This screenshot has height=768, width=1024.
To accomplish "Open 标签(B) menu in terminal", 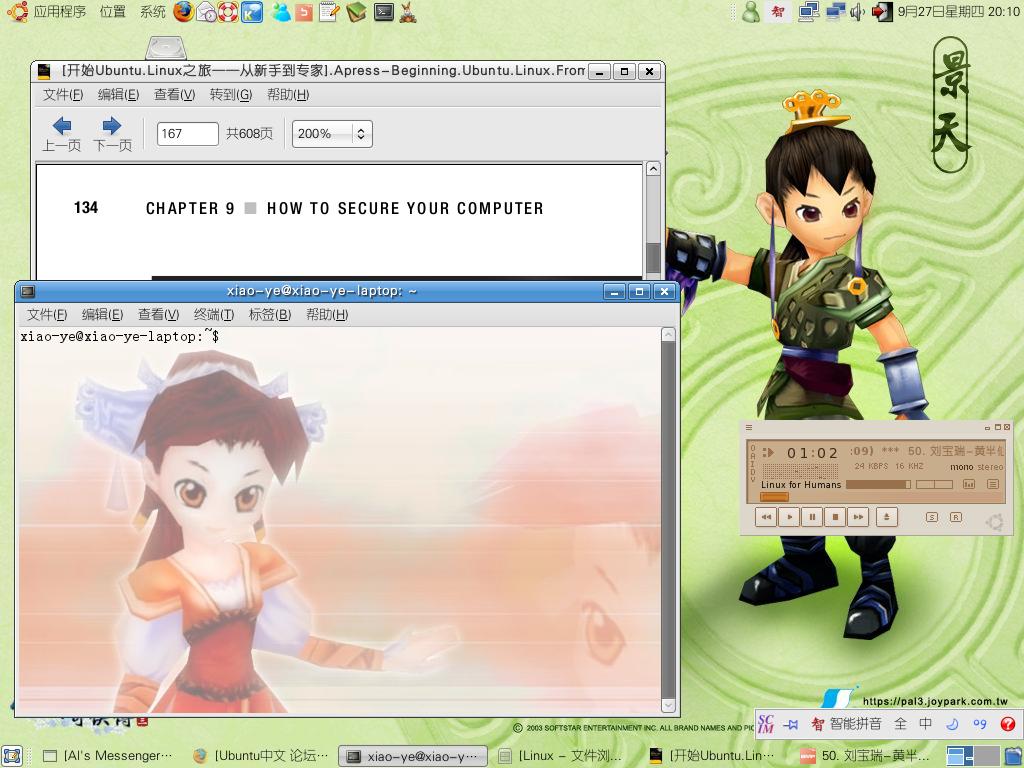I will coord(270,315).
